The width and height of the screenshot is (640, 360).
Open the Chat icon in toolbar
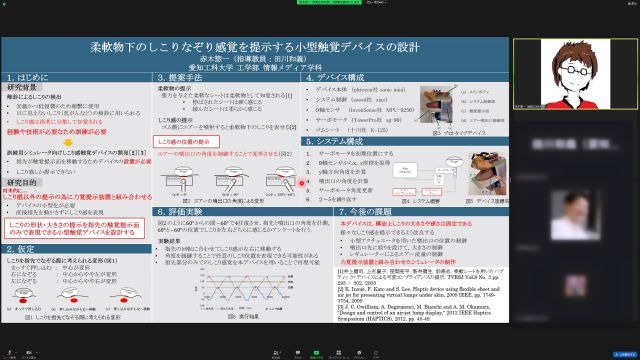pyautogui.click(x=298, y=353)
